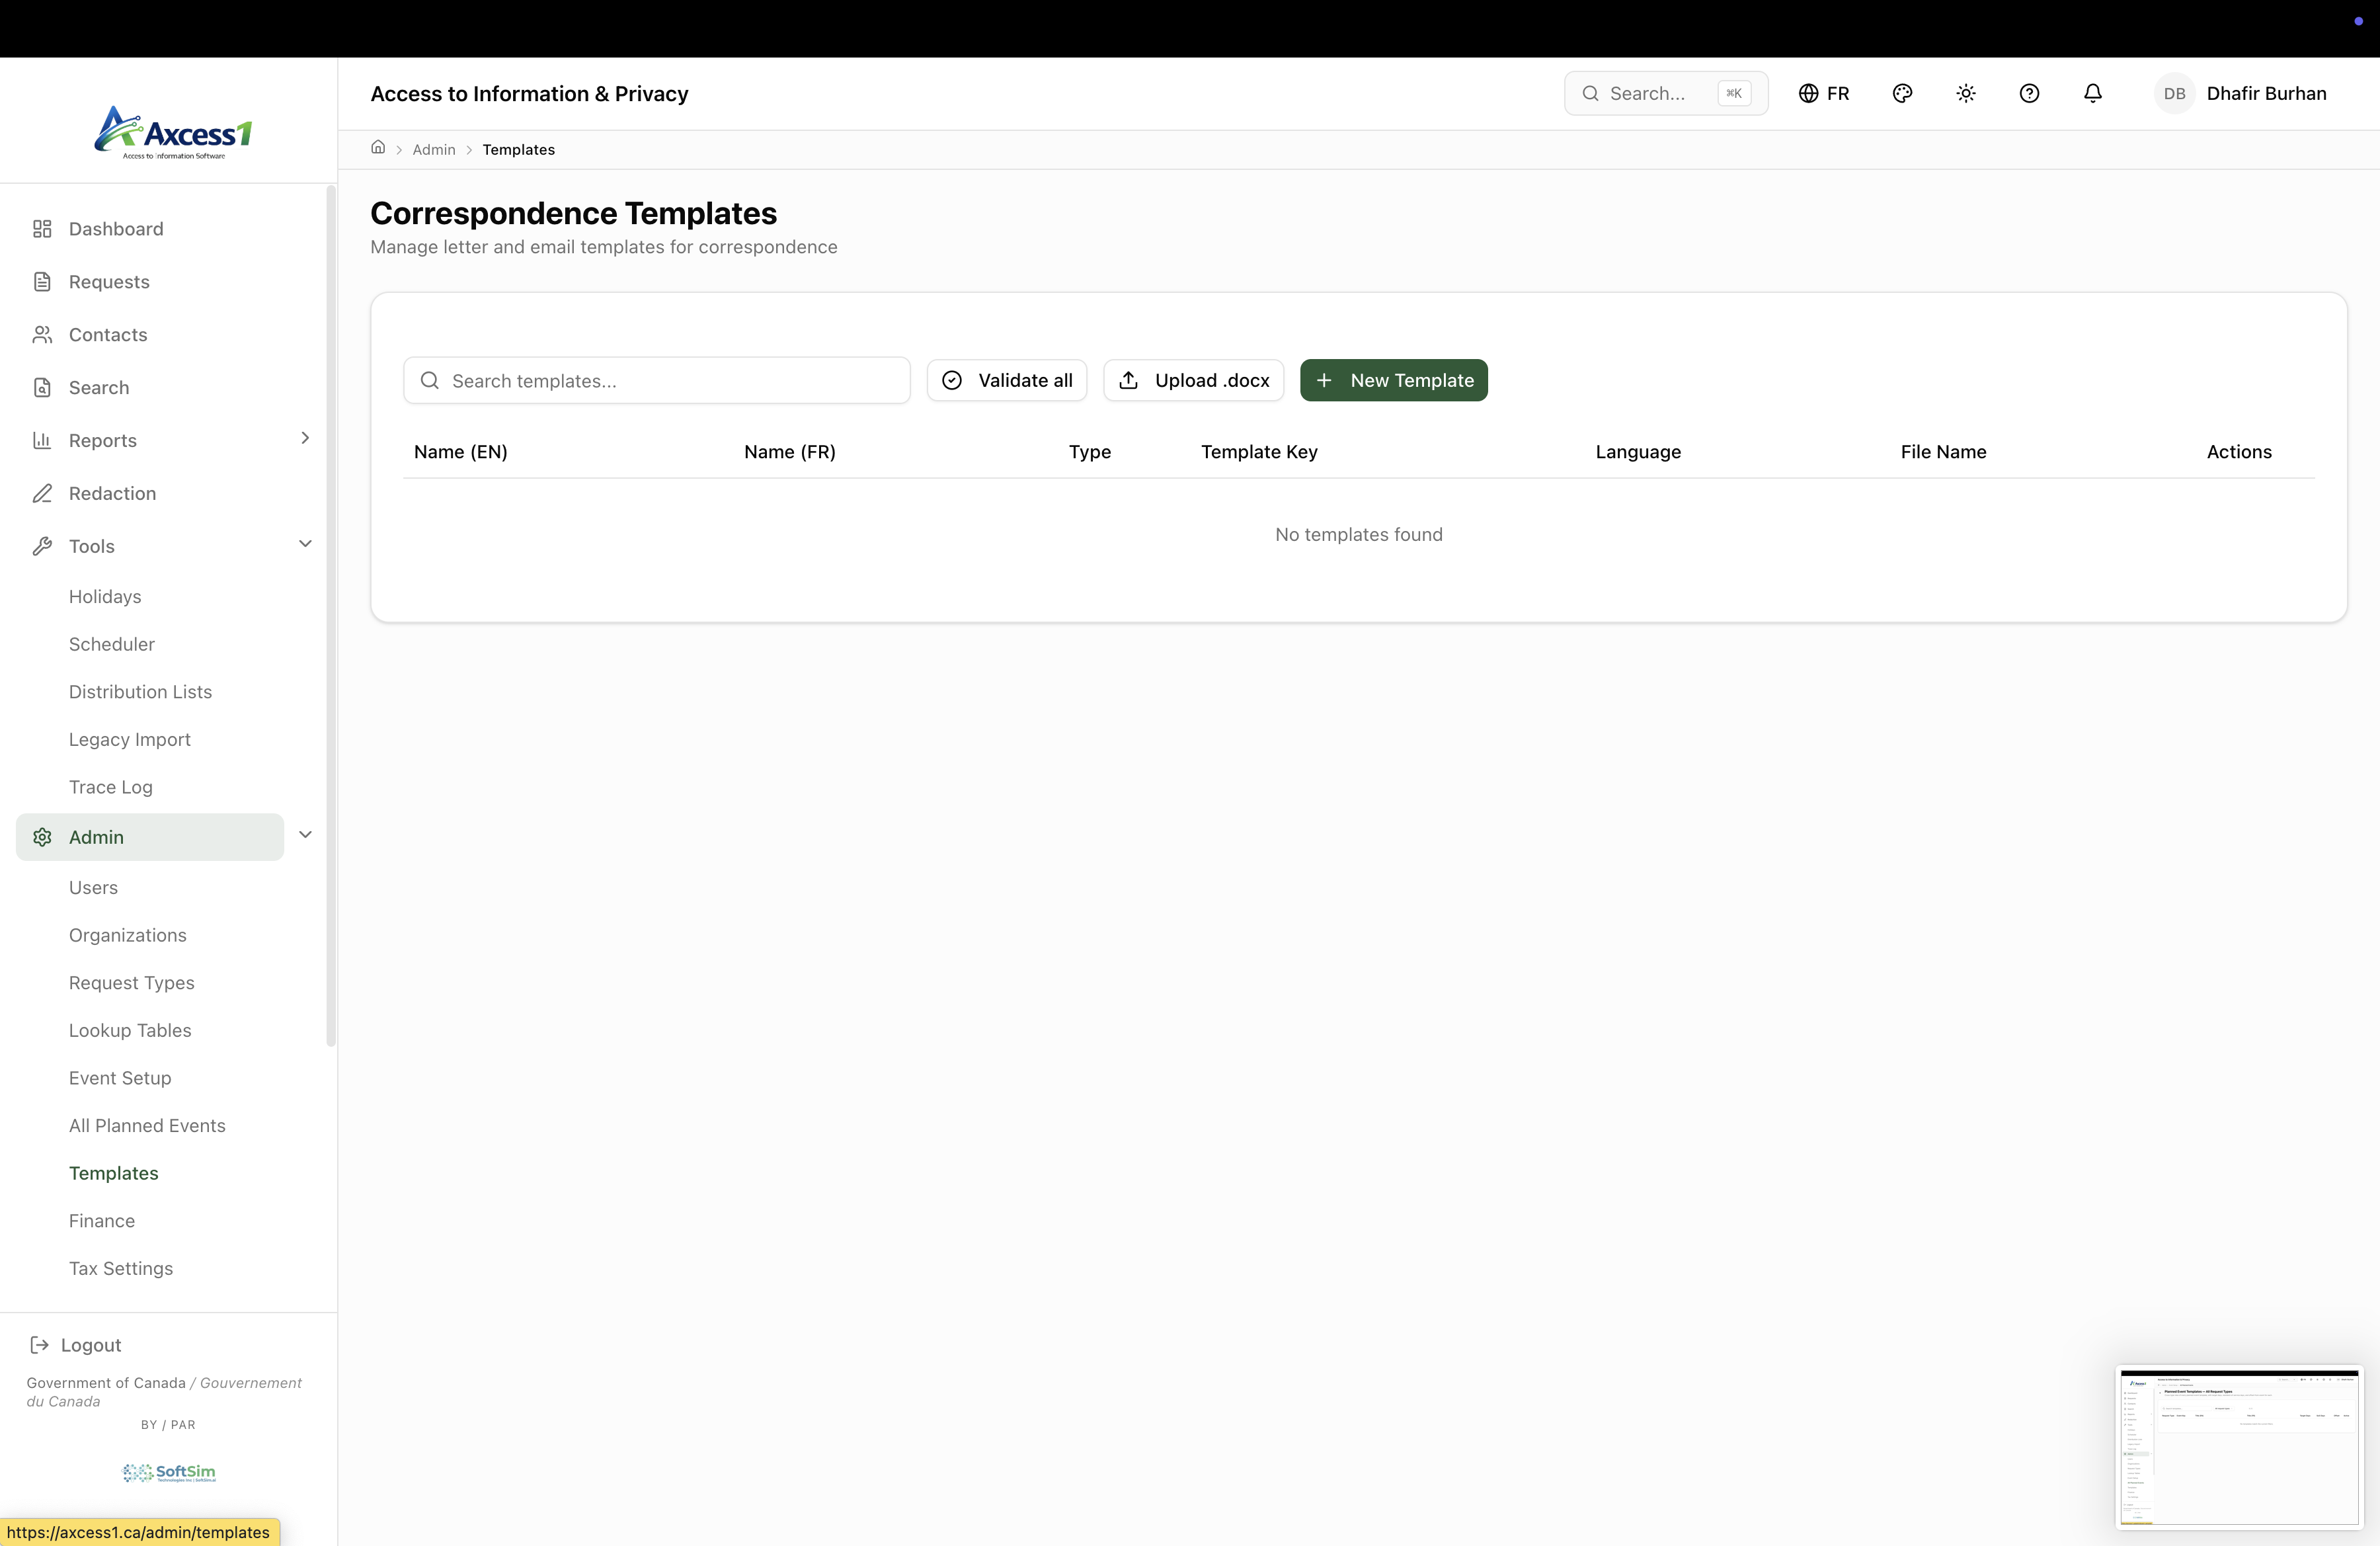
Task: Click the Axcess1 logo
Action: (x=172, y=133)
